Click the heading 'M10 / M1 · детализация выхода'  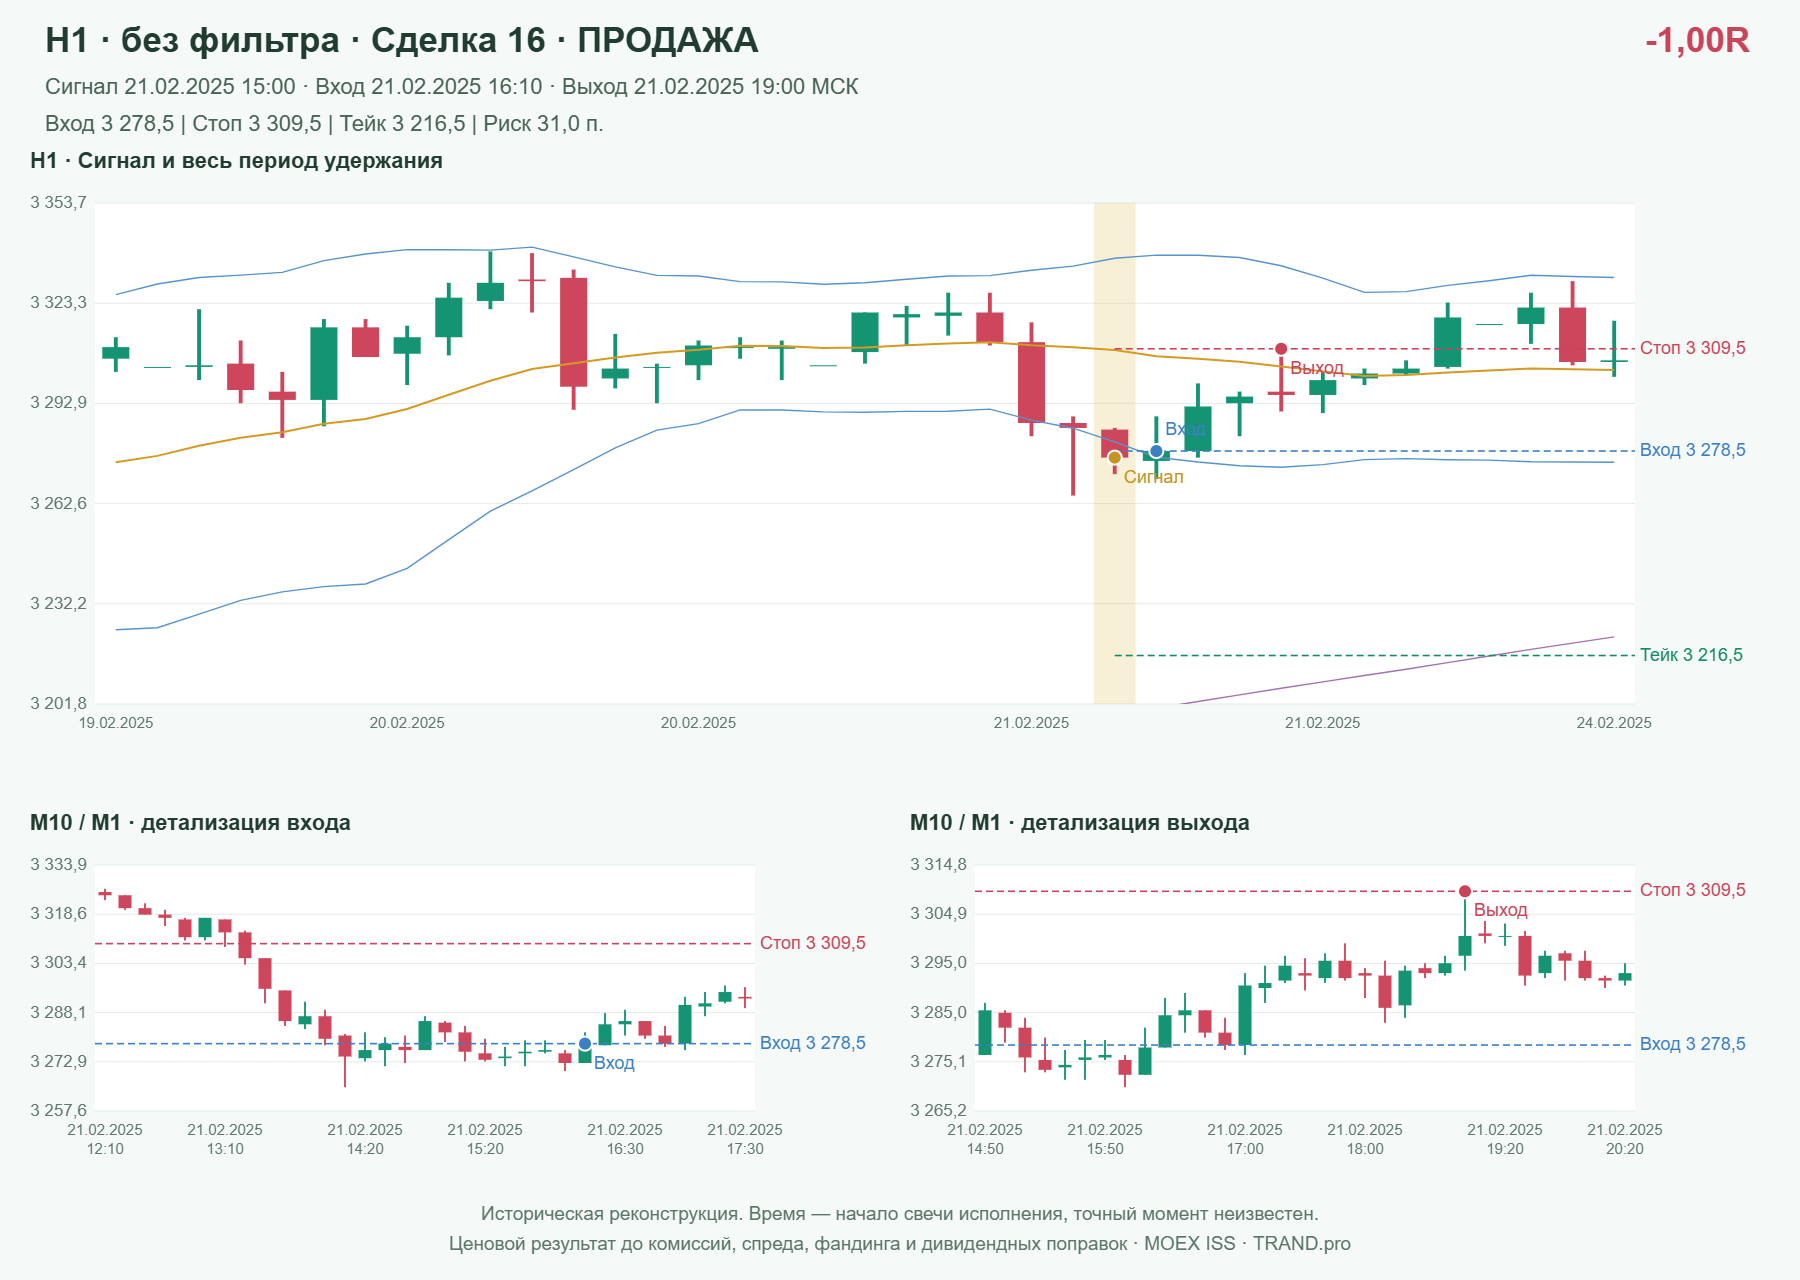pos(1080,823)
